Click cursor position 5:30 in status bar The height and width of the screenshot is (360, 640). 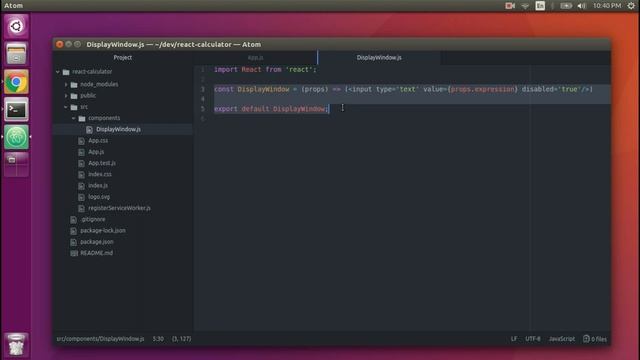pos(158,339)
